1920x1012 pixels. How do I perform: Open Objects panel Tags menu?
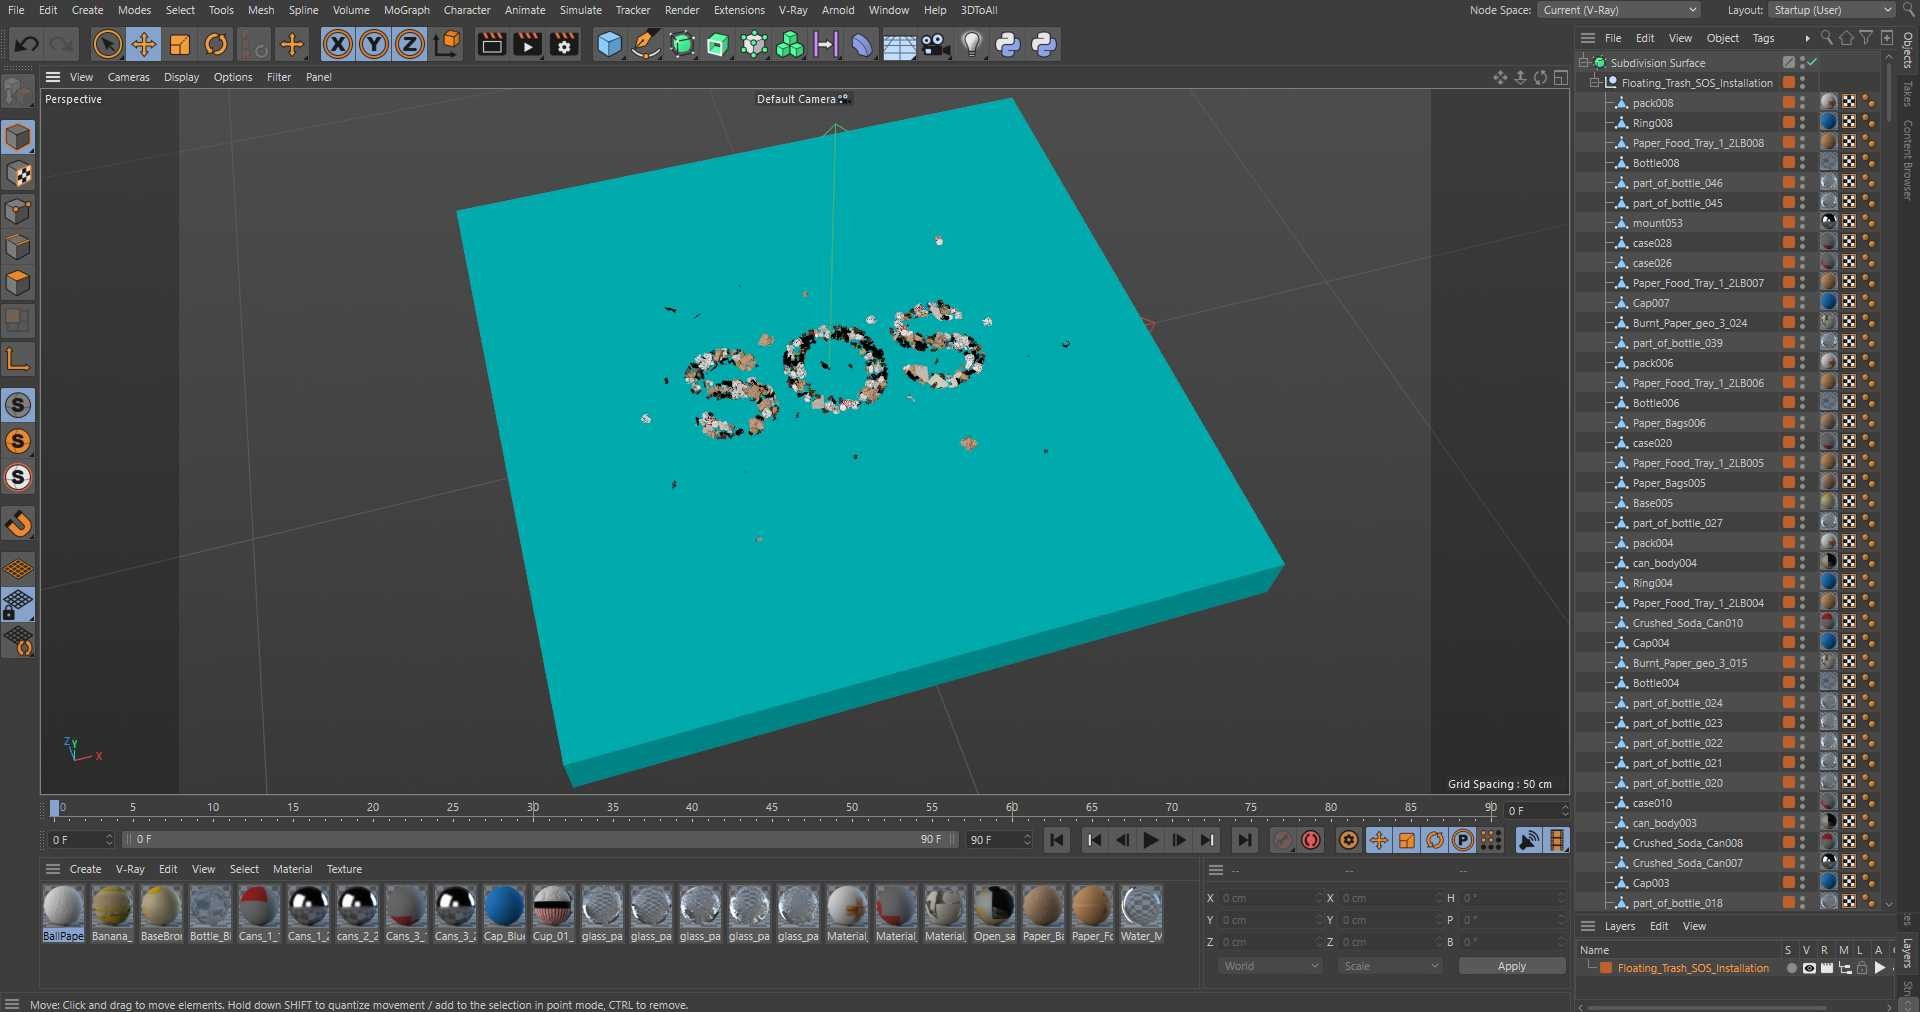pos(1763,38)
